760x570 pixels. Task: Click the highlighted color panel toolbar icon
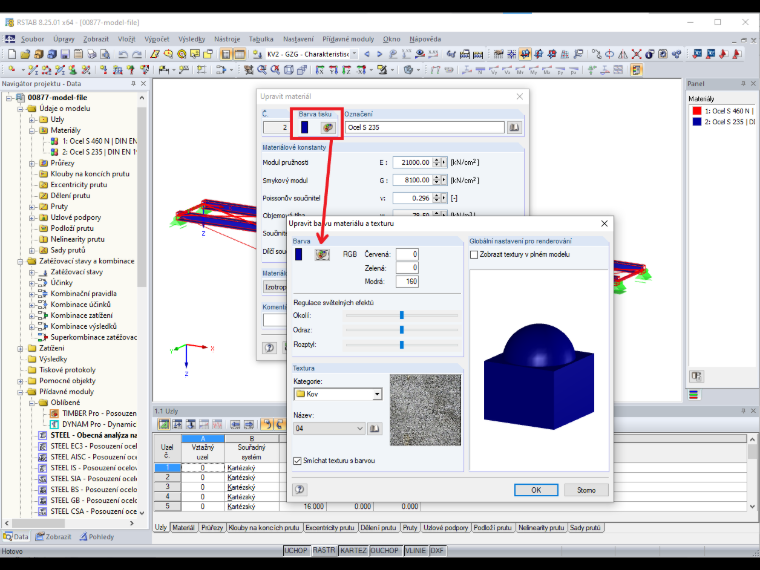(636, 70)
